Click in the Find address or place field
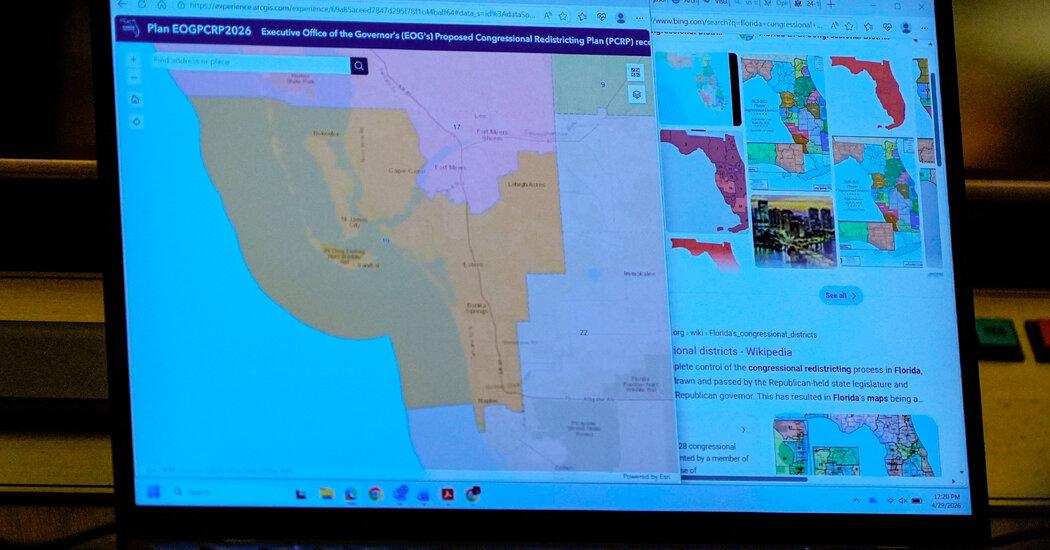Screen dimensions: 1050x550 [x=251, y=62]
